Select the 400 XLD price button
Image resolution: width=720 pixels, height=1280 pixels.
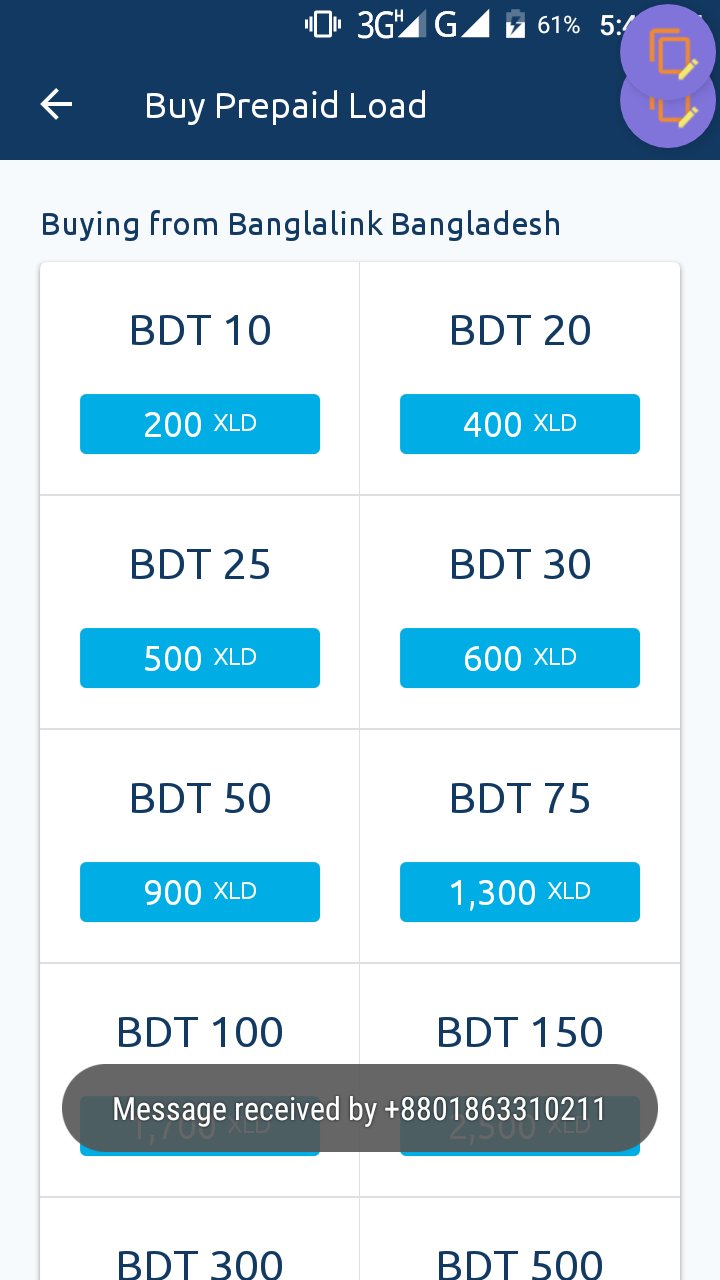[x=520, y=424]
